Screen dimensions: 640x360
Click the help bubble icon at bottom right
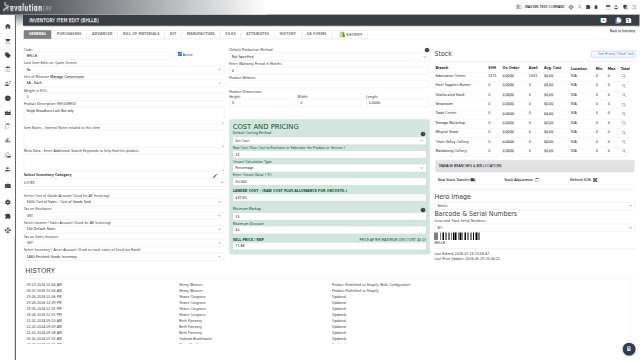click(x=629, y=349)
